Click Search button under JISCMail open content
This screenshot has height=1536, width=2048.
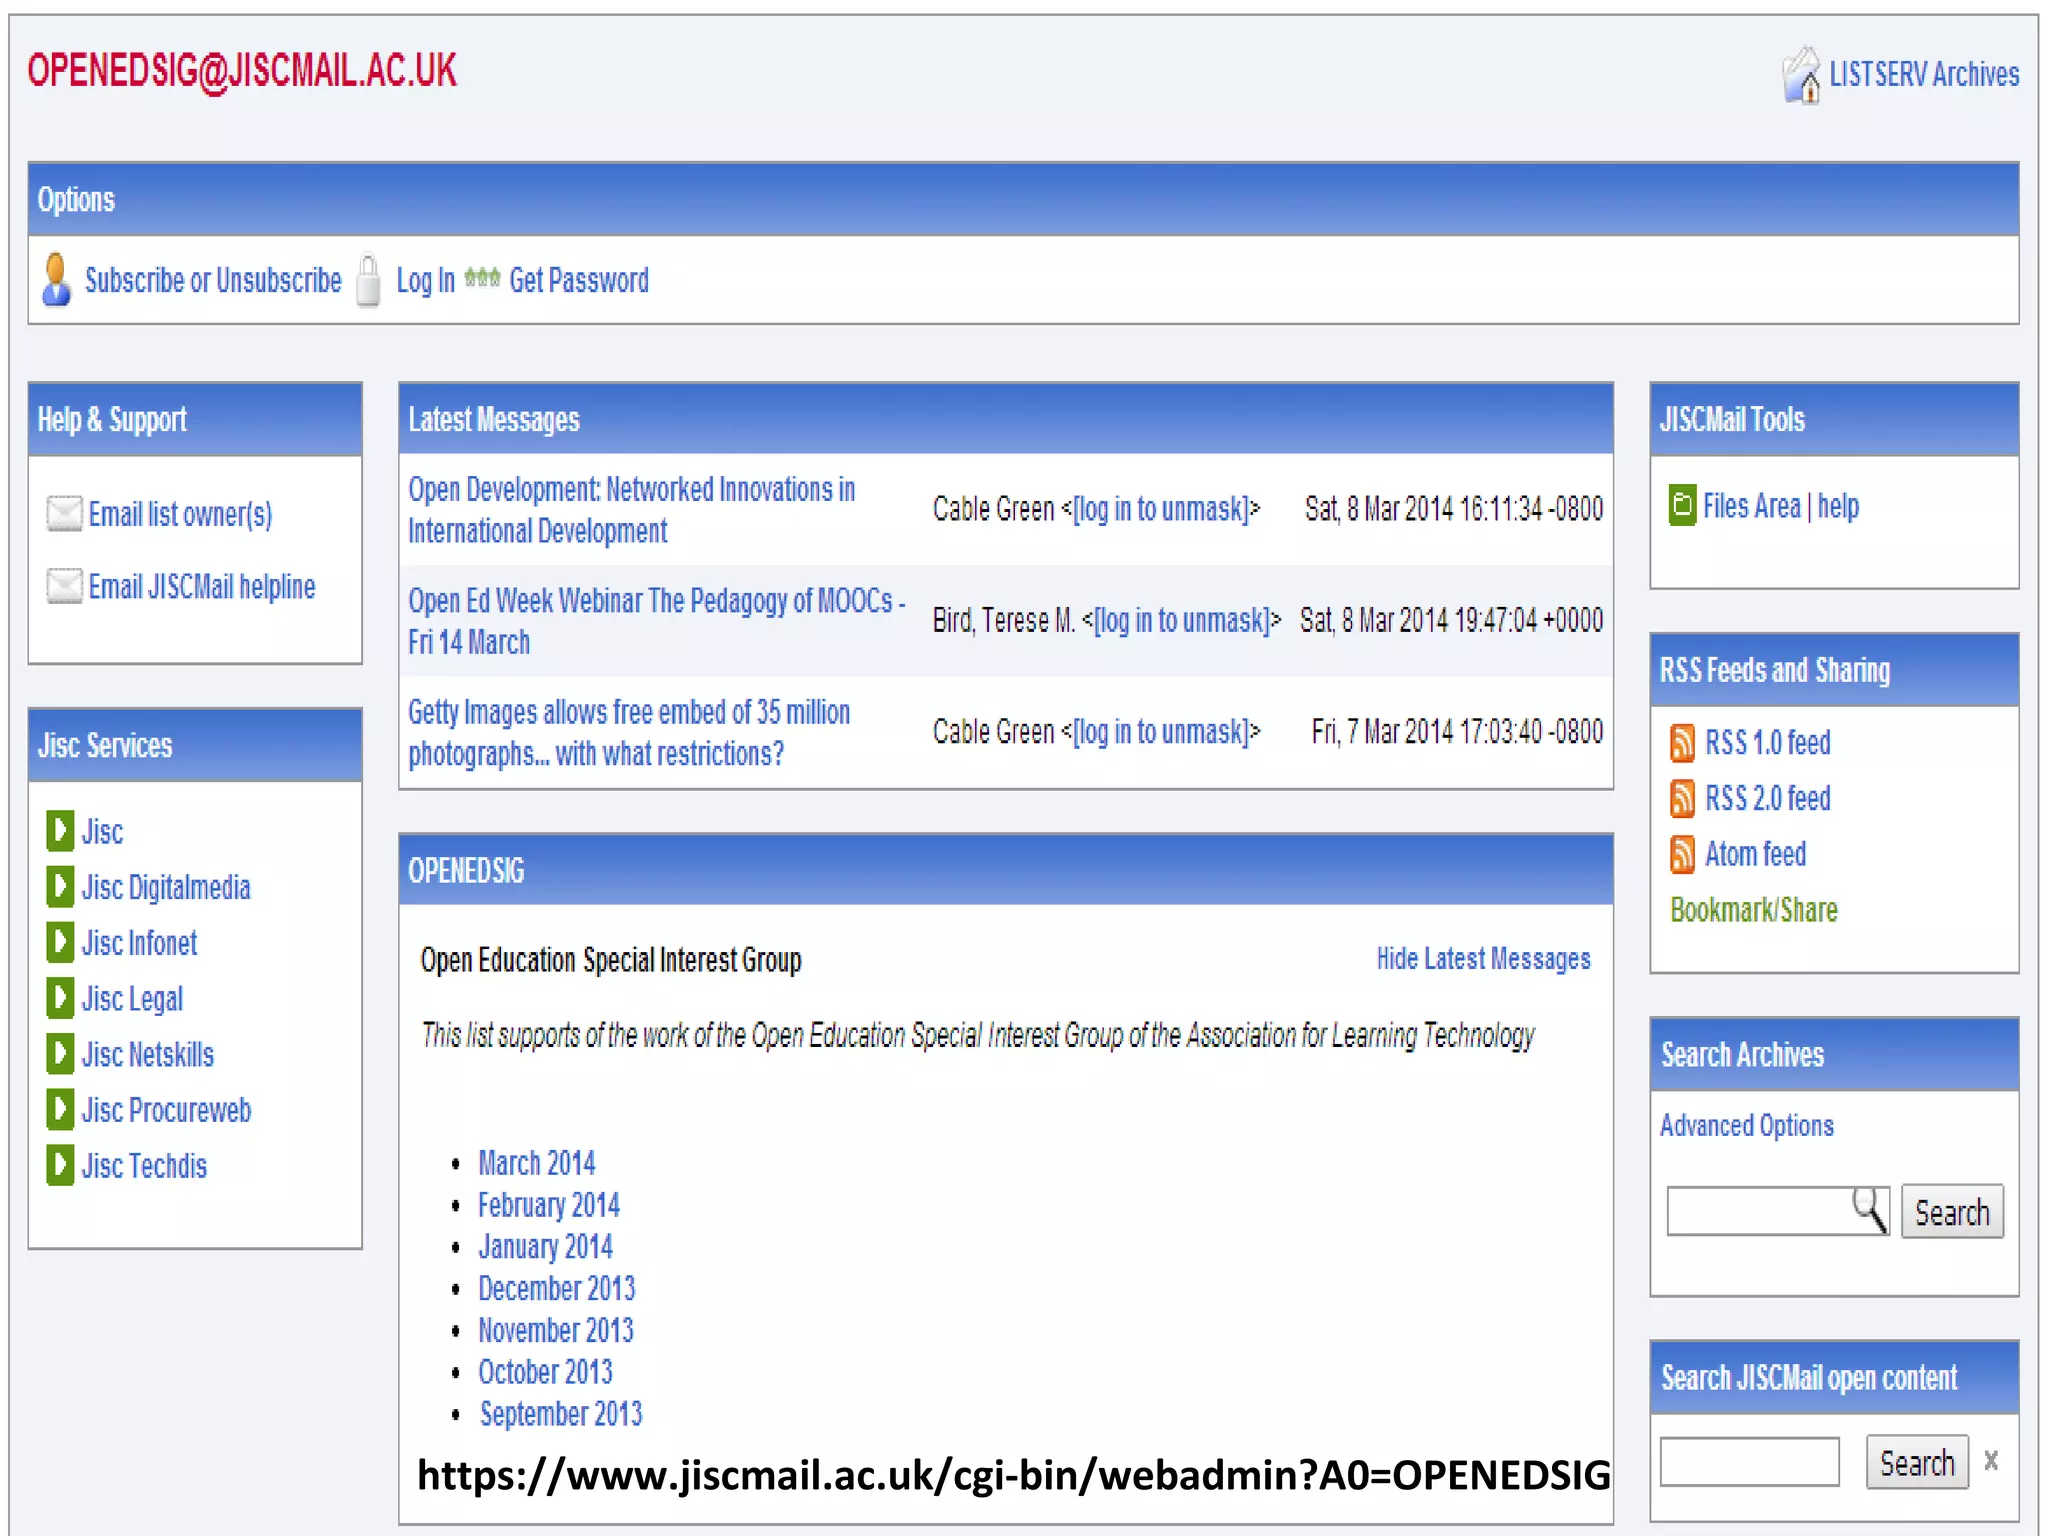[x=1917, y=1462]
